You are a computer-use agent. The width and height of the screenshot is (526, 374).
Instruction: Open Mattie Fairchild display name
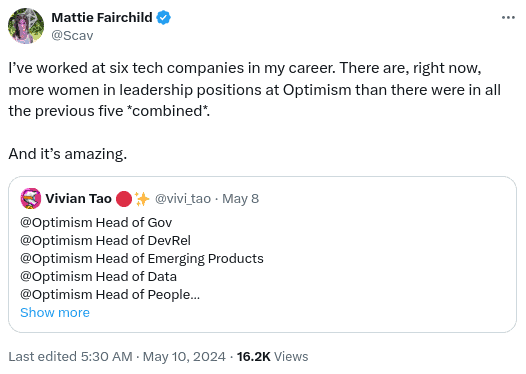coord(102,17)
